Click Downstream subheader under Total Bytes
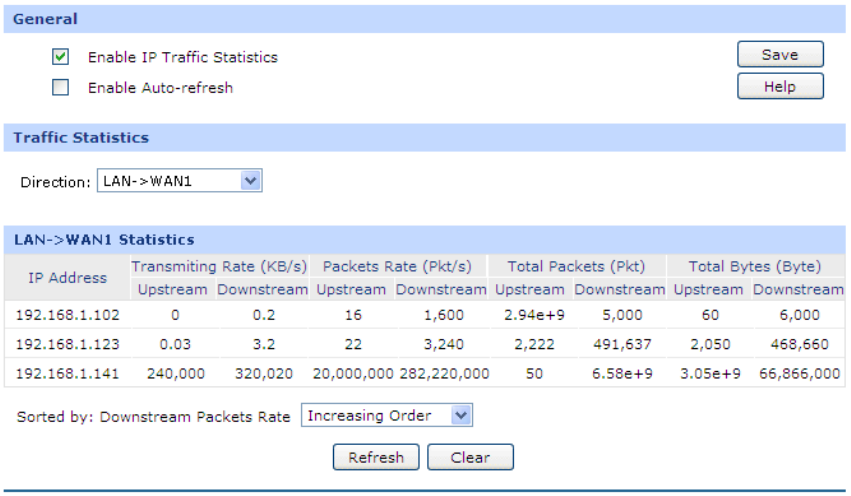Viewport: 851px width, 496px height. [x=798, y=289]
